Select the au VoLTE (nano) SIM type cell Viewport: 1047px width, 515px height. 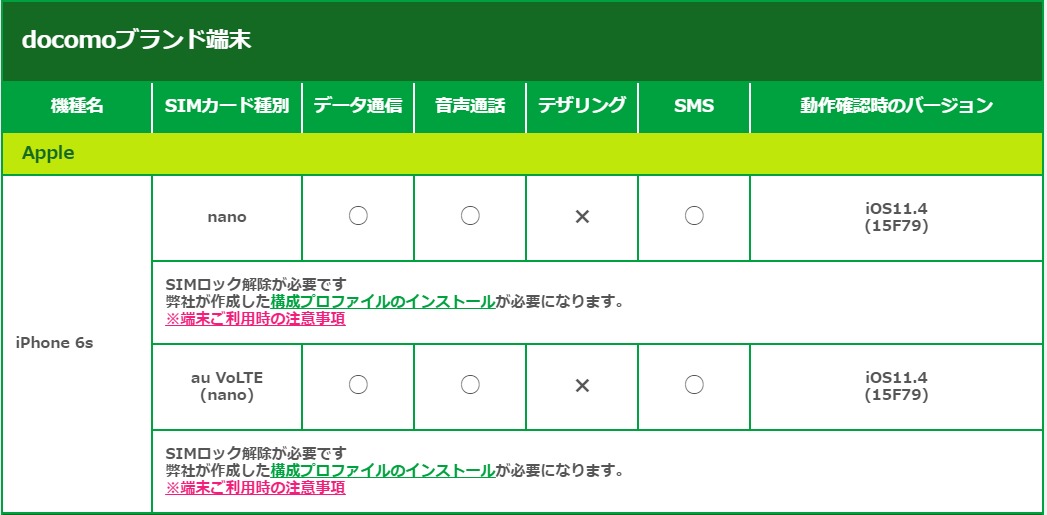[x=227, y=386]
